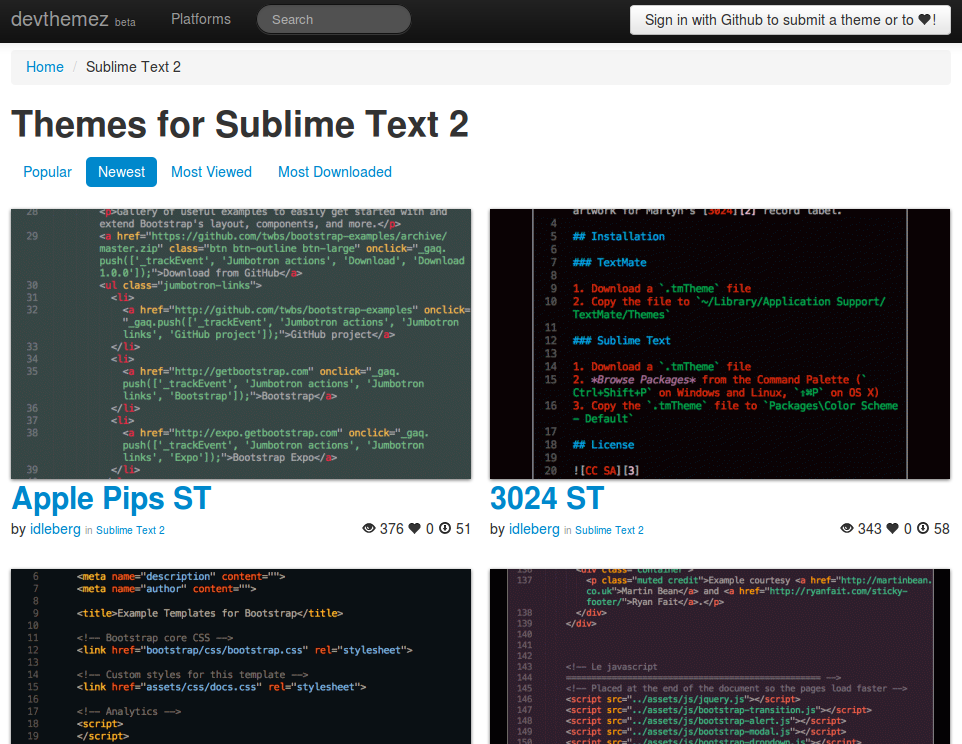This screenshot has height=744, width=962.
Task: Open the 3024 ST preview thumbnail
Action: [720, 344]
